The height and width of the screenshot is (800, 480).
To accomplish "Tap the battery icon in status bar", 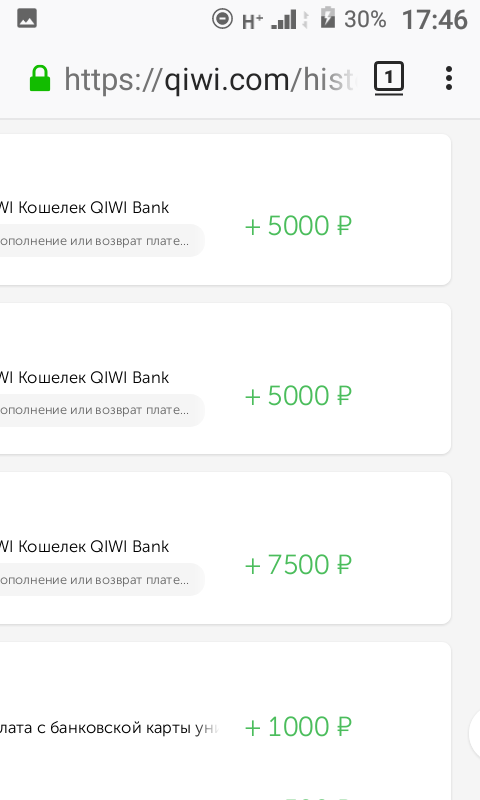I will point(327,18).
